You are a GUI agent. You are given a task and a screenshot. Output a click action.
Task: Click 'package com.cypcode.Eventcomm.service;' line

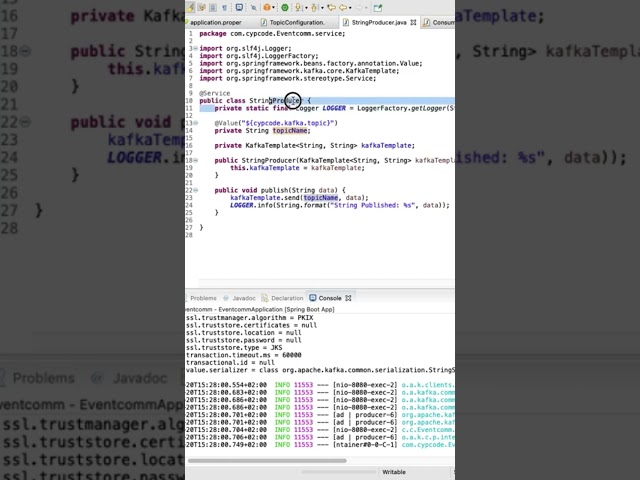click(272, 33)
